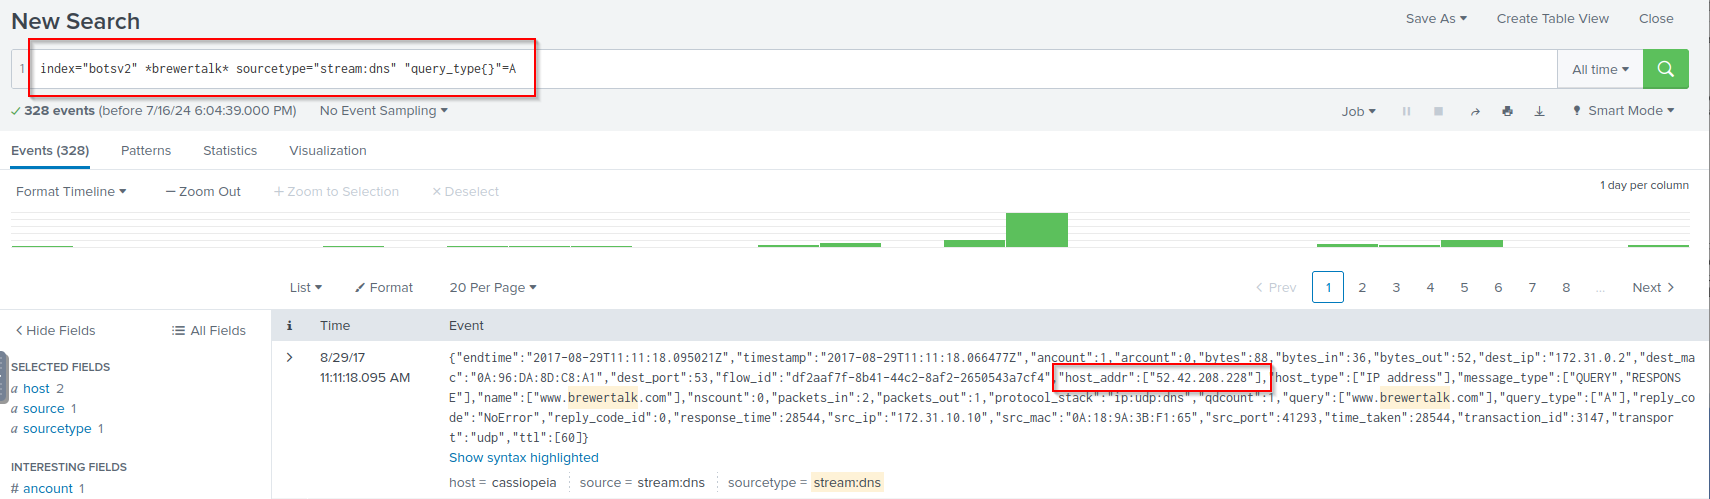Export results with the download icon
Viewport: 1710px width, 499px height.
(1539, 111)
